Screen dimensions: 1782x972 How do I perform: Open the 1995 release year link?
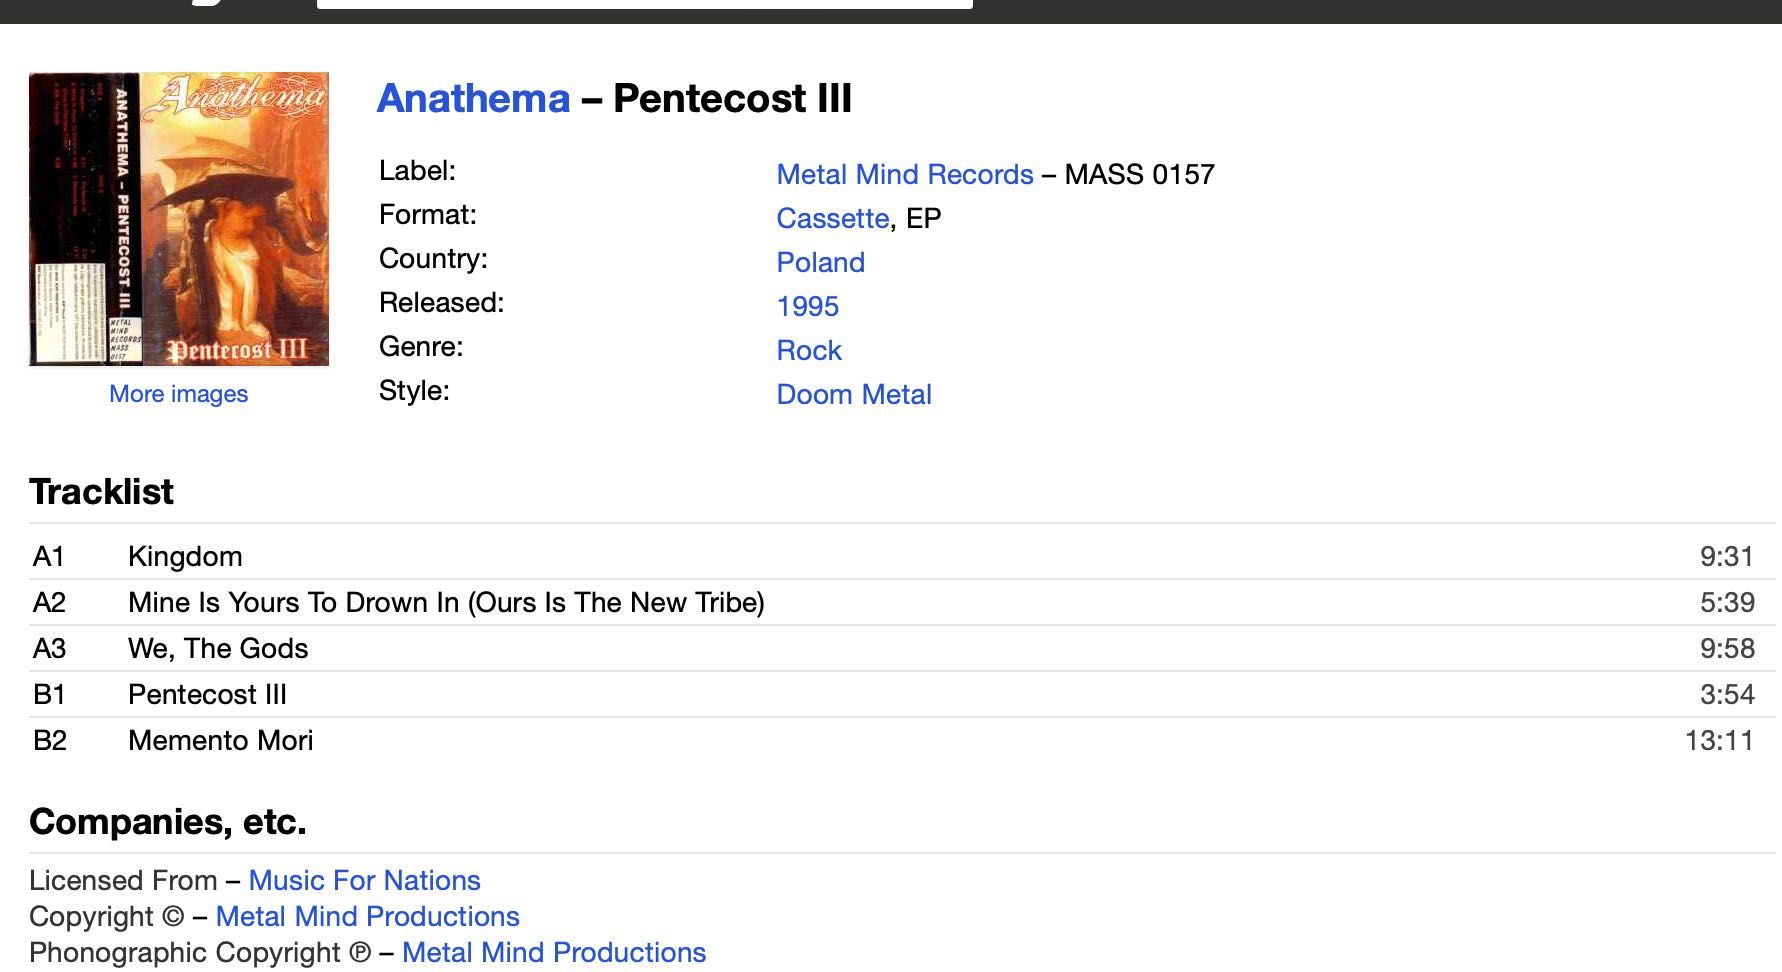[x=808, y=306]
